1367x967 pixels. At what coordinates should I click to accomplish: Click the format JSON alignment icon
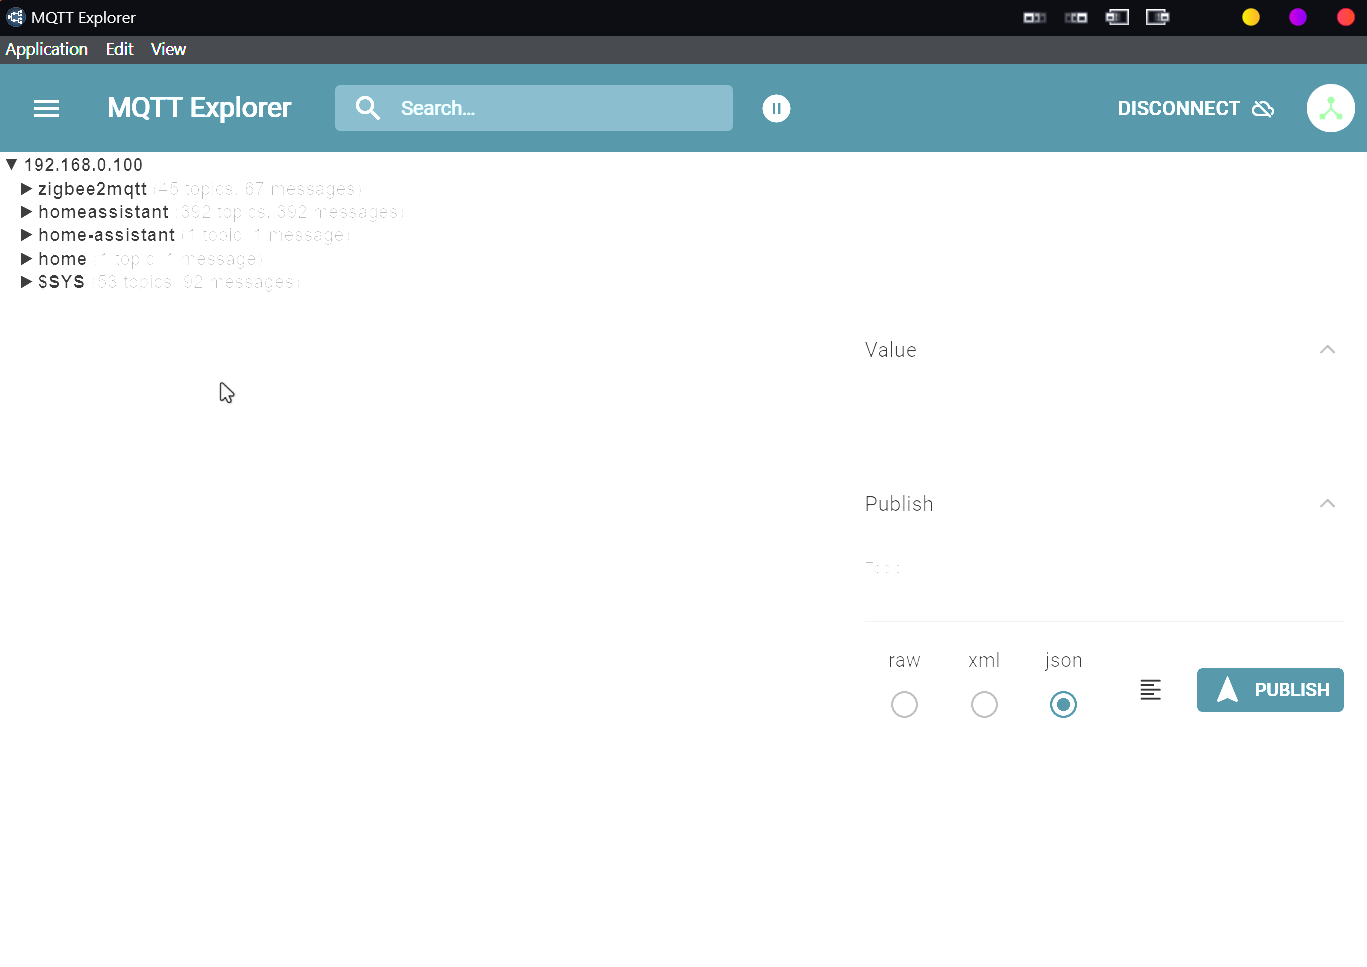pos(1150,690)
